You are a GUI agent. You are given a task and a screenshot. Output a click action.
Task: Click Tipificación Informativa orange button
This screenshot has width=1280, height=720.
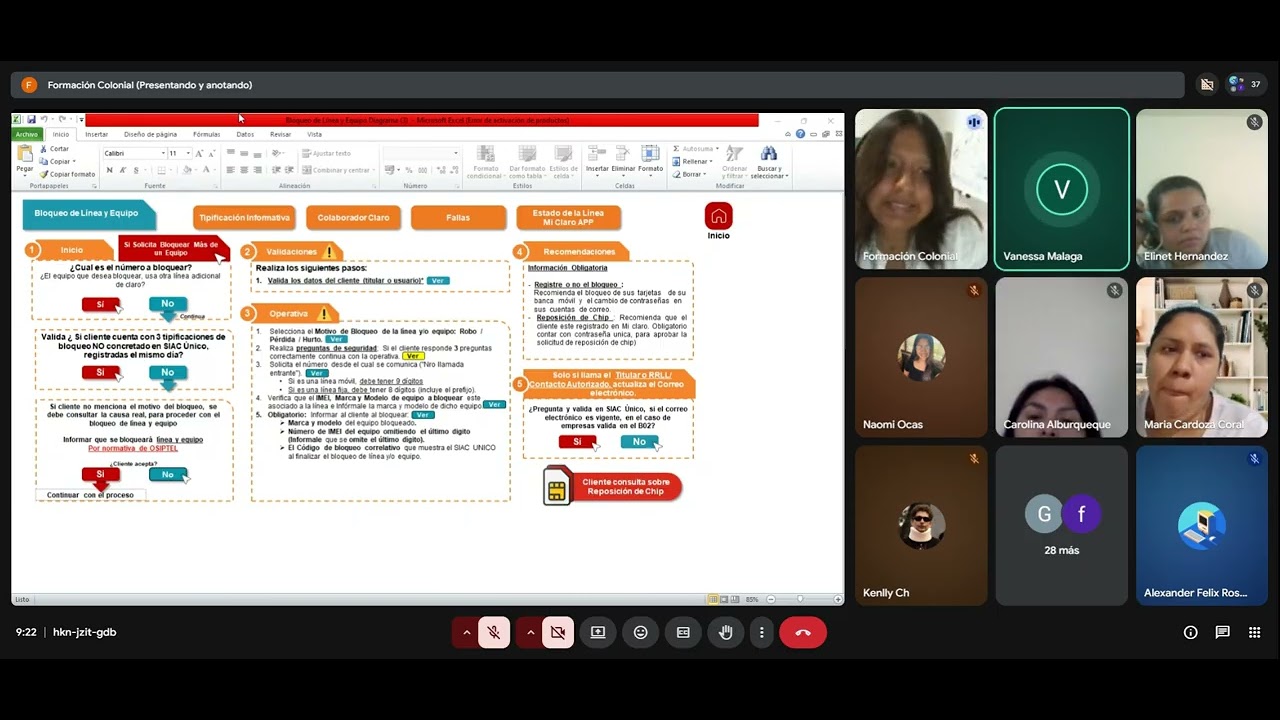coord(244,217)
